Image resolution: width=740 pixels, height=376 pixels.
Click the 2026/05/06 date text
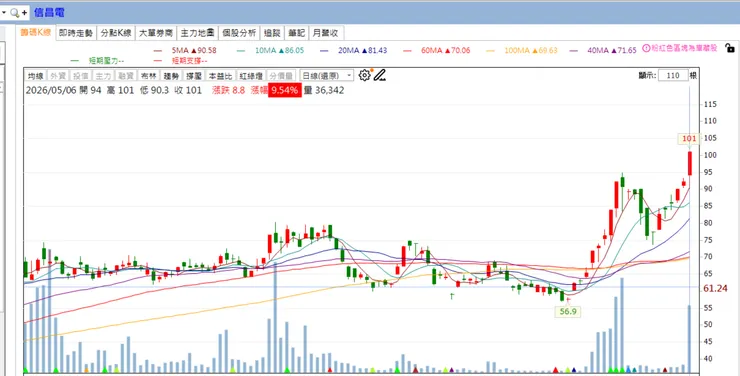coord(51,90)
